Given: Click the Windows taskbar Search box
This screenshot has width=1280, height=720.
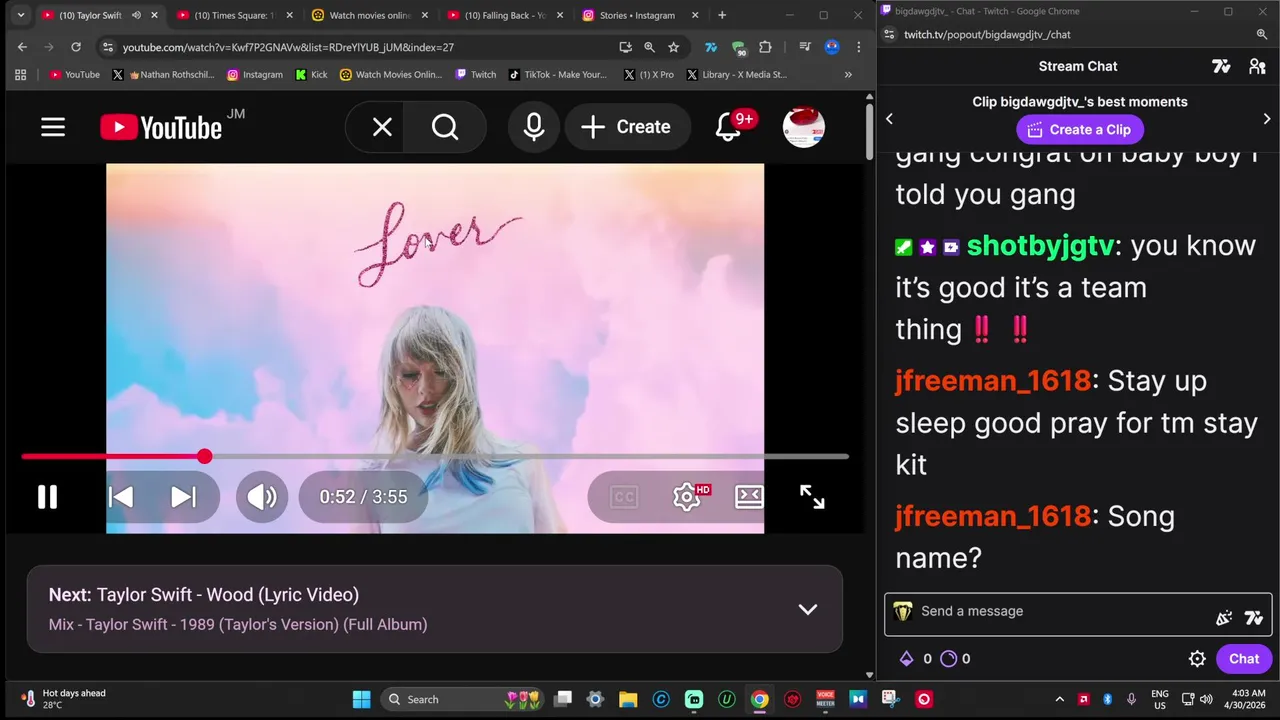Looking at the screenshot, I should (x=463, y=699).
